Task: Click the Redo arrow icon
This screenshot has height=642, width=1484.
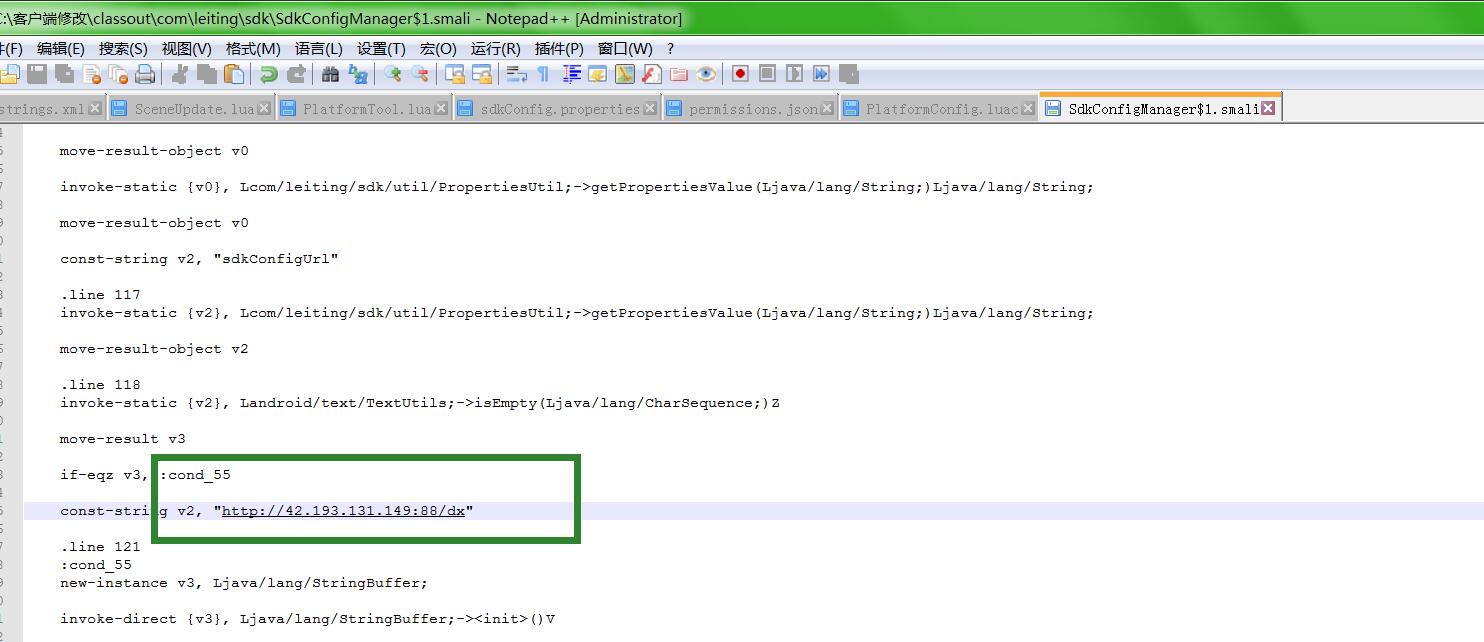Action: (296, 74)
